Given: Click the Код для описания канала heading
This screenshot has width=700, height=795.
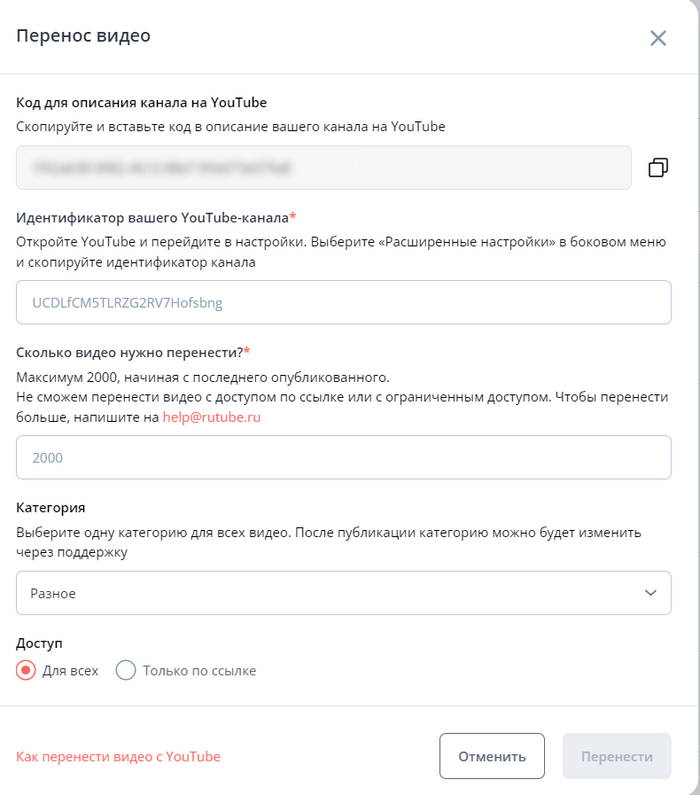Looking at the screenshot, I should click(141, 102).
